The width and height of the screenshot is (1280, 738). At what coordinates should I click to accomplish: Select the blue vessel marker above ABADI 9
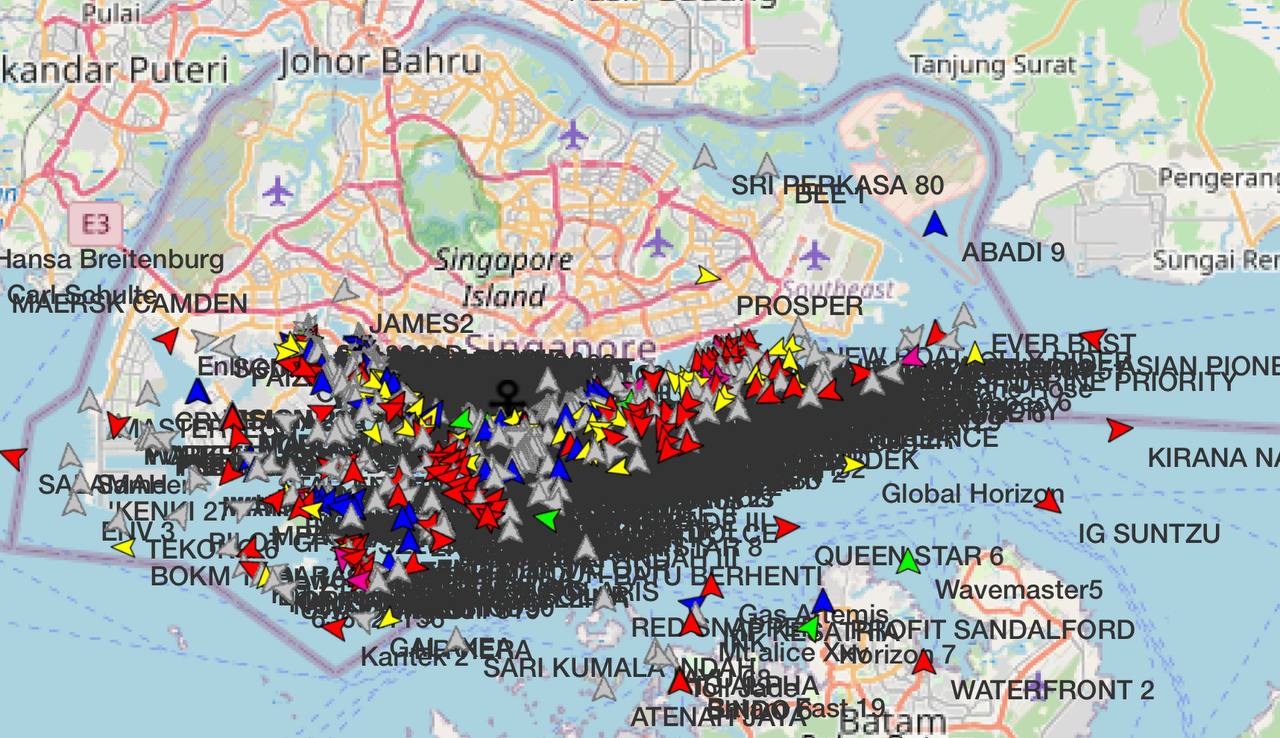[x=935, y=224]
